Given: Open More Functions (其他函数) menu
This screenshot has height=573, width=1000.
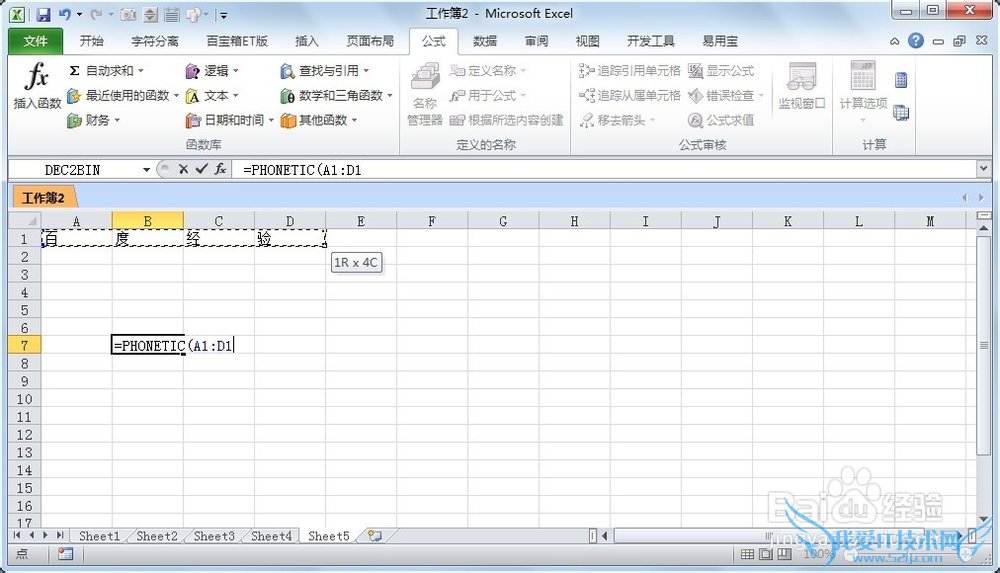Looking at the screenshot, I should 318,120.
